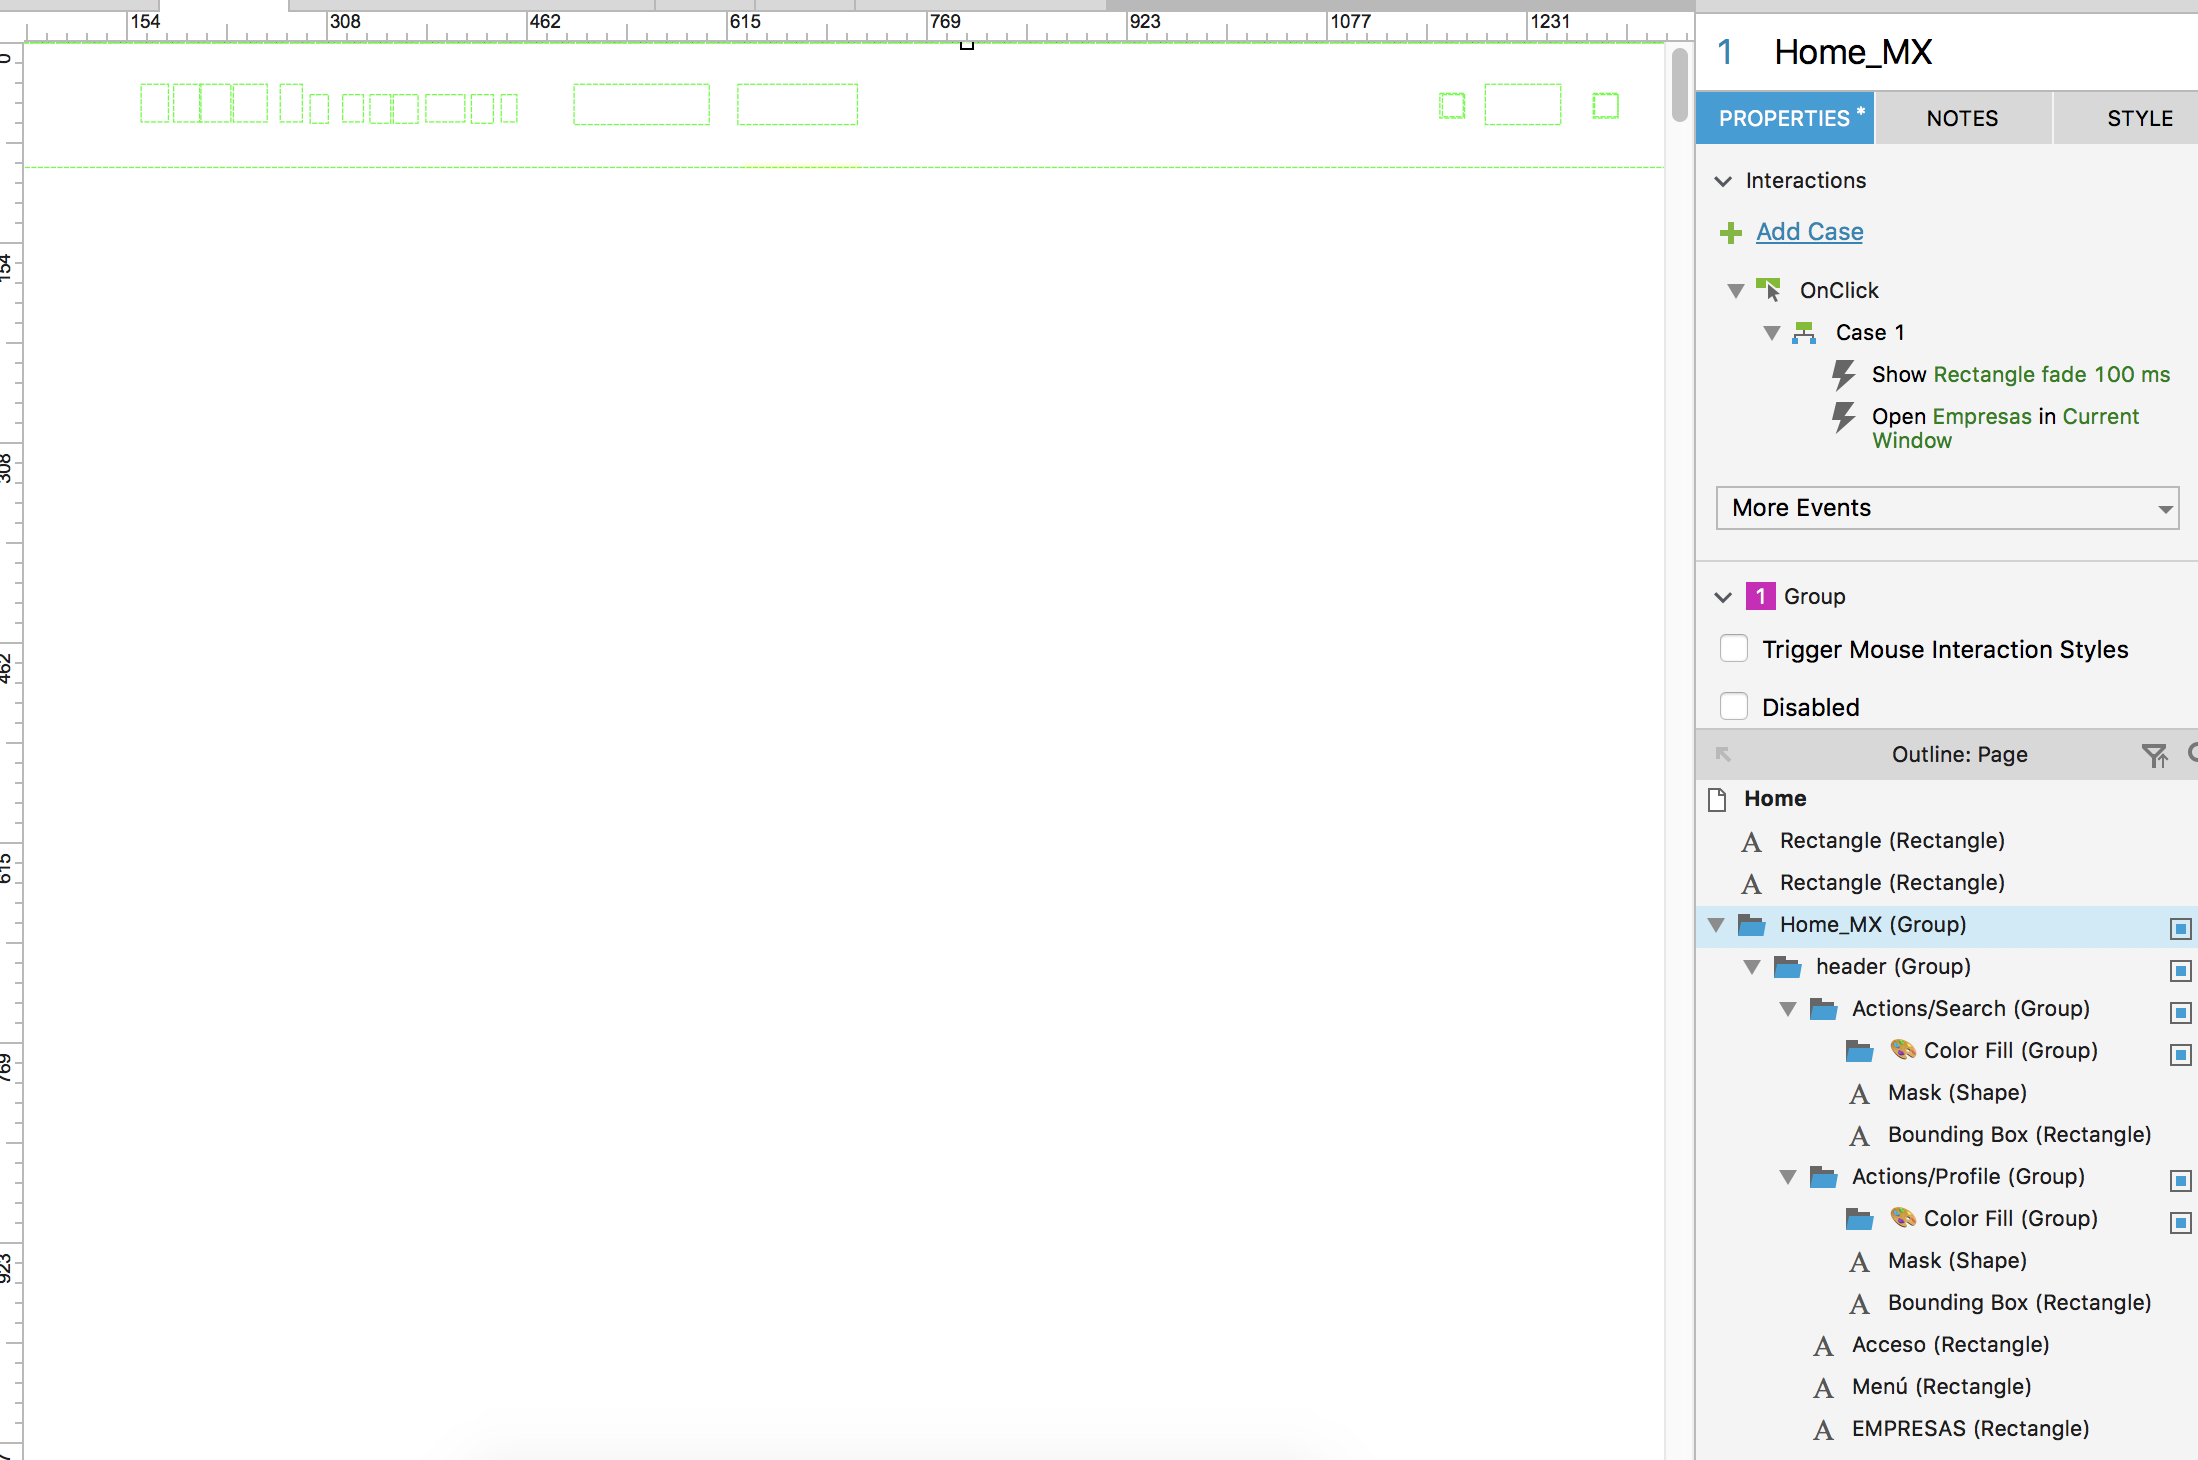
Task: Switch to the STYLE tab
Action: tap(2139, 118)
